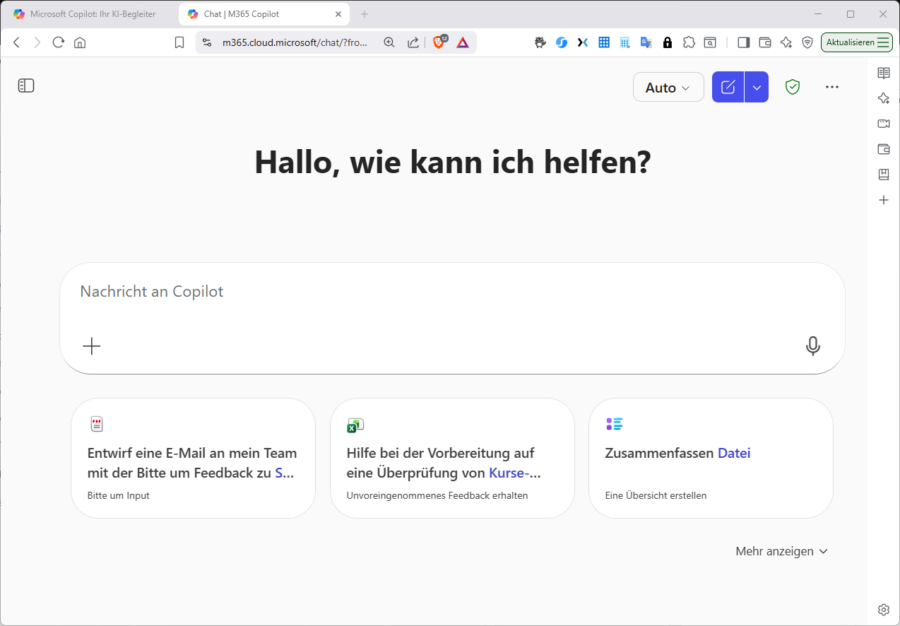Click the plus icon to add attachment
The image size is (900, 626).
click(x=92, y=346)
